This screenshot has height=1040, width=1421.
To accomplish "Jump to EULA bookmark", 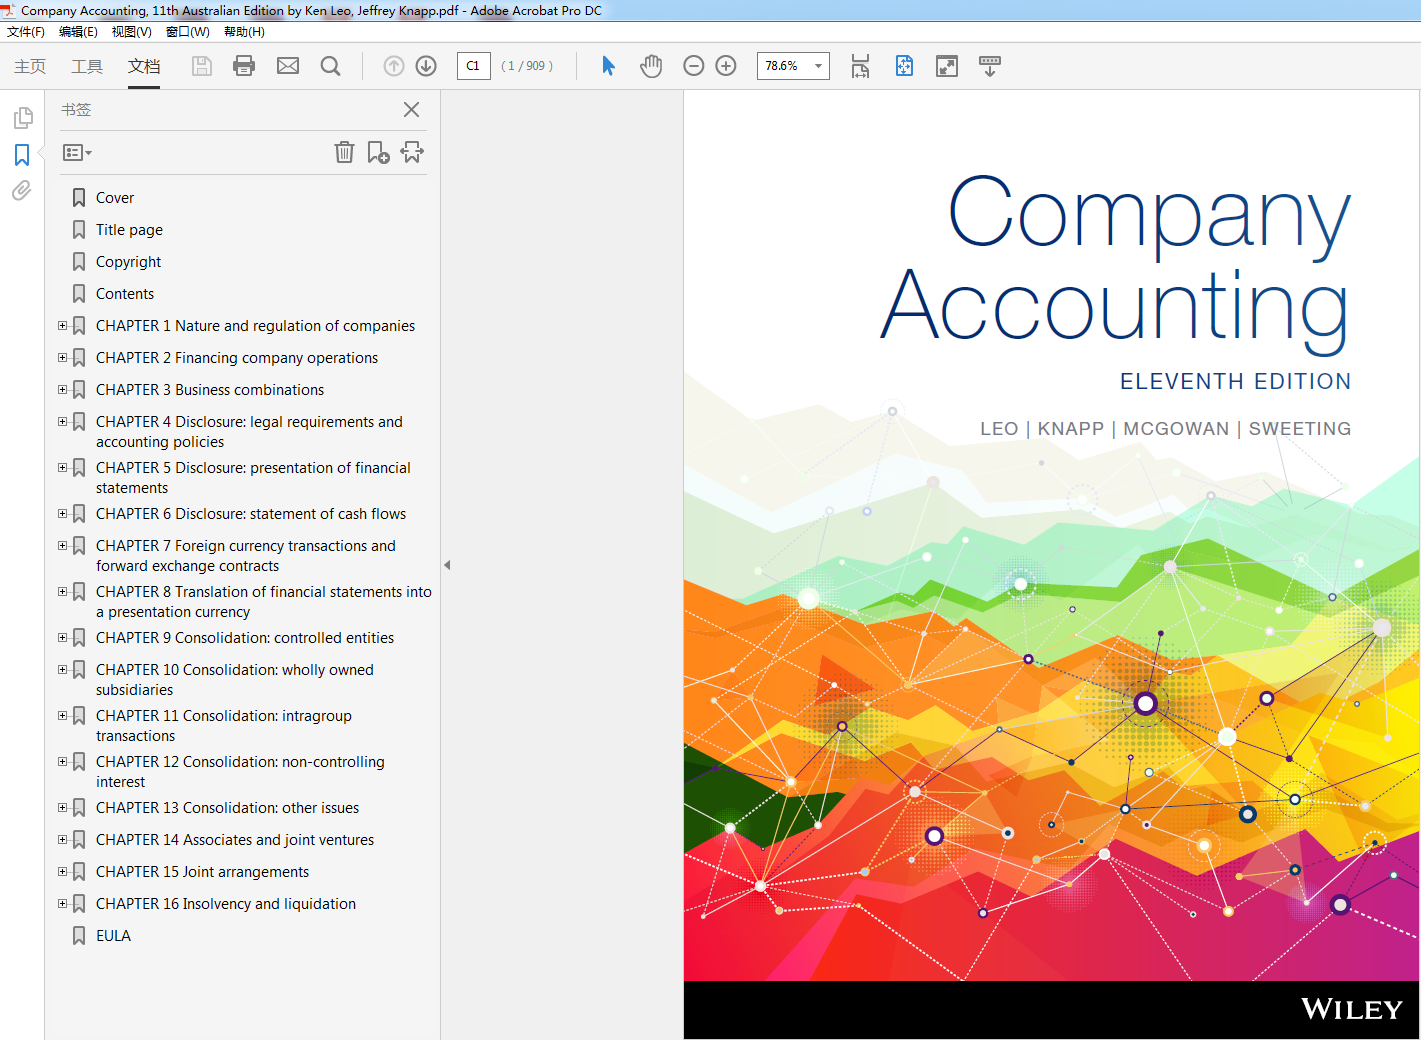I will coord(113,936).
